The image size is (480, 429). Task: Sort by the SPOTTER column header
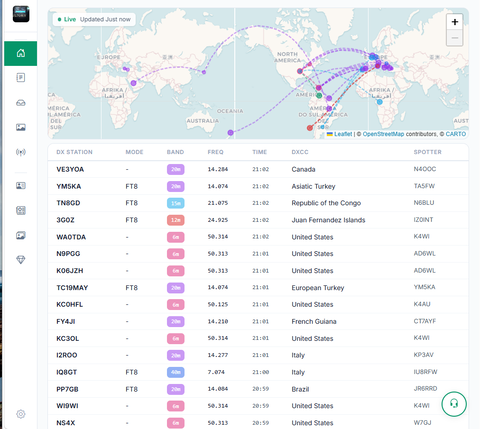pyautogui.click(x=428, y=152)
